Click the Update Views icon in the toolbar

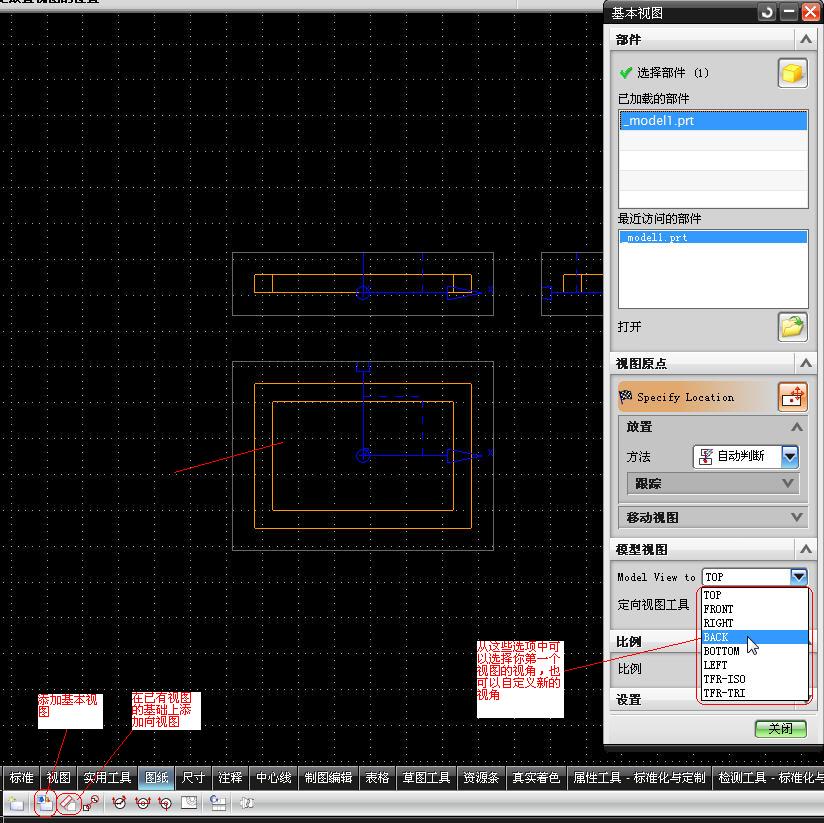tap(218, 803)
